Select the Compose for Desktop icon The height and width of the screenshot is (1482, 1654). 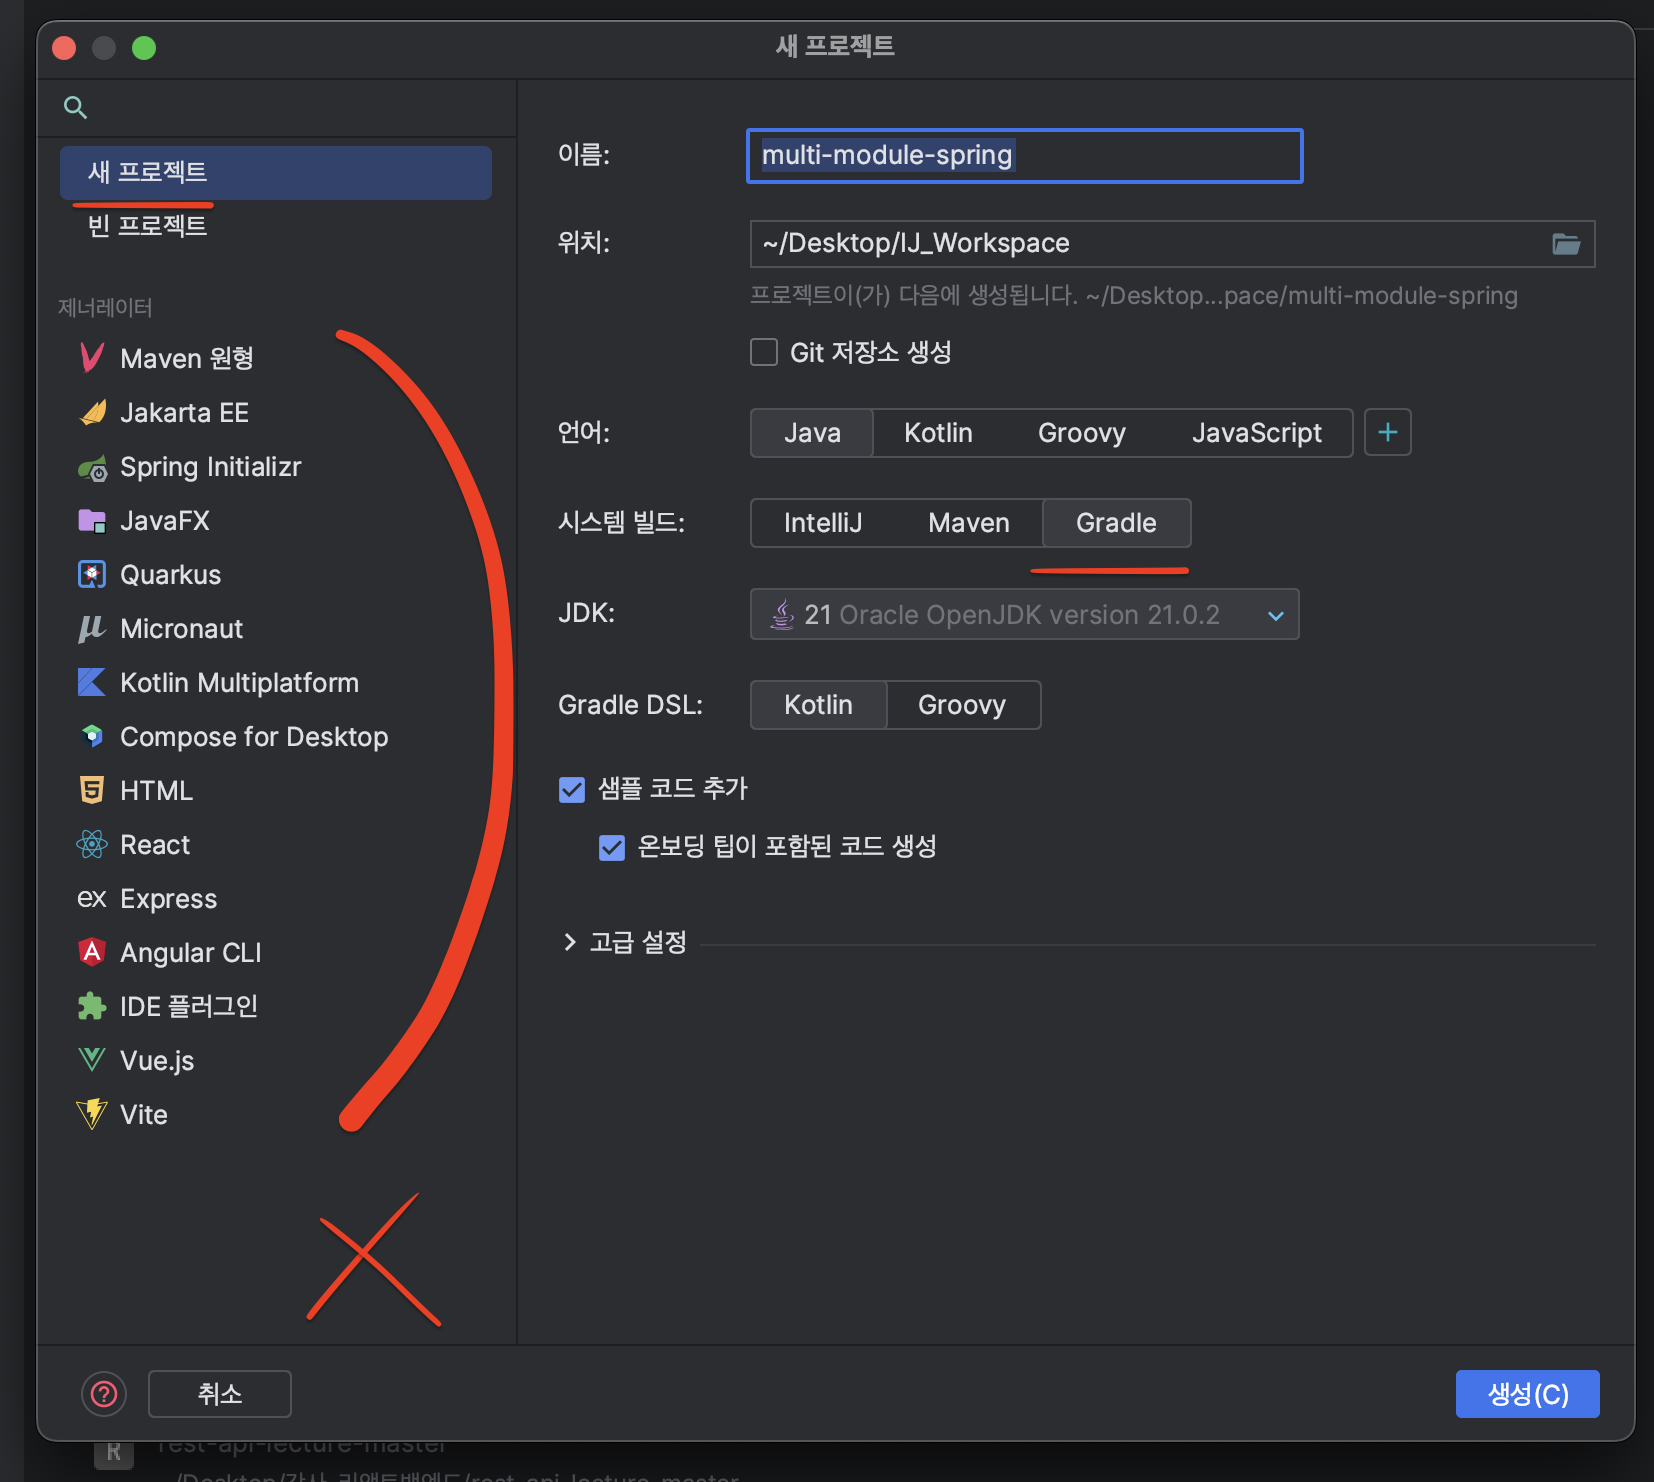tap(92, 736)
